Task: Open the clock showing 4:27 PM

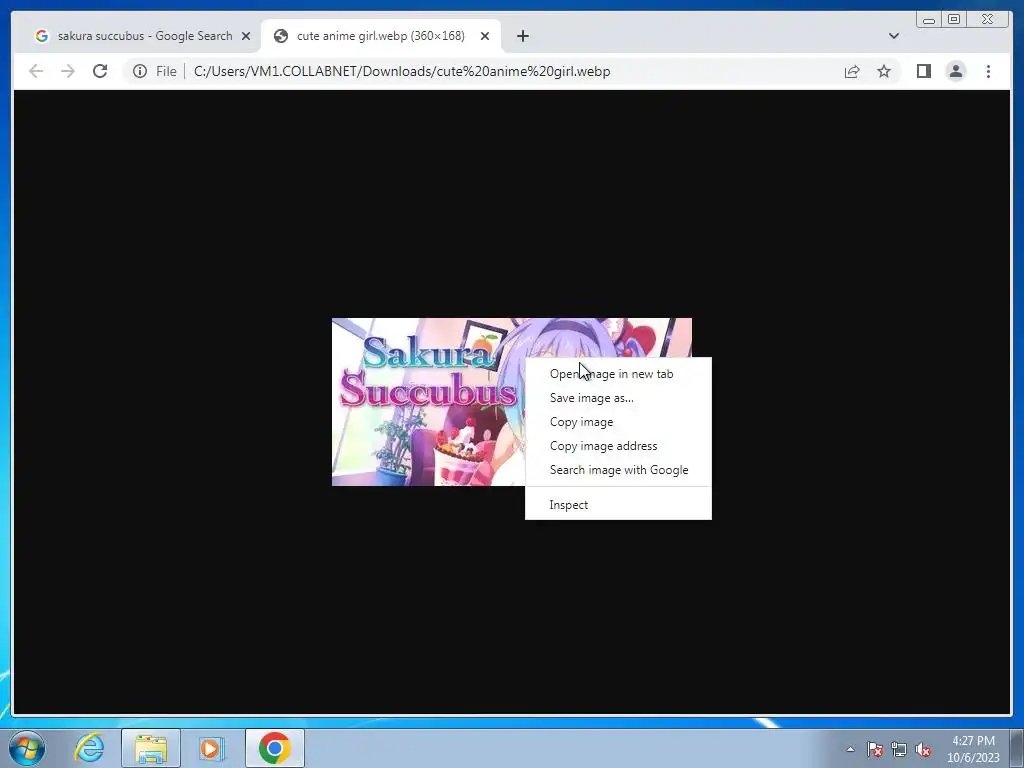Action: (x=973, y=749)
